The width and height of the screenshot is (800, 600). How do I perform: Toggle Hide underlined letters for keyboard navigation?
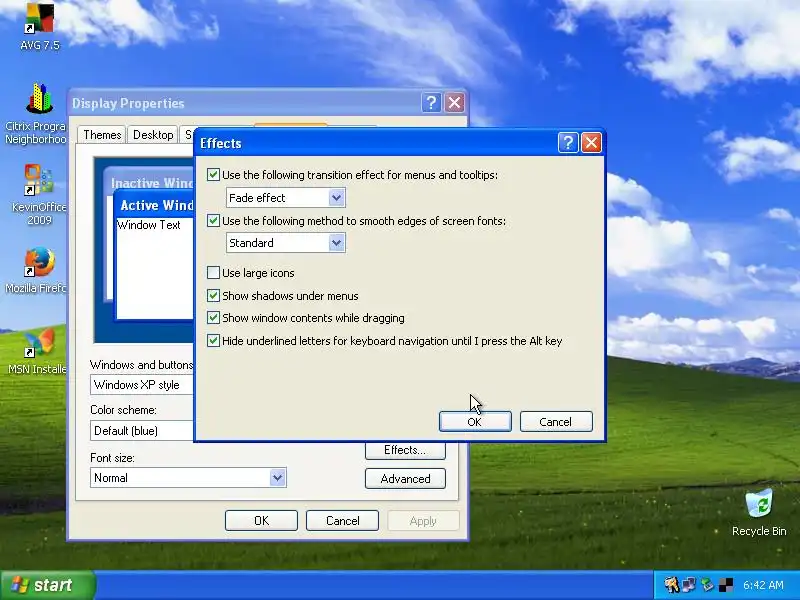[213, 341]
